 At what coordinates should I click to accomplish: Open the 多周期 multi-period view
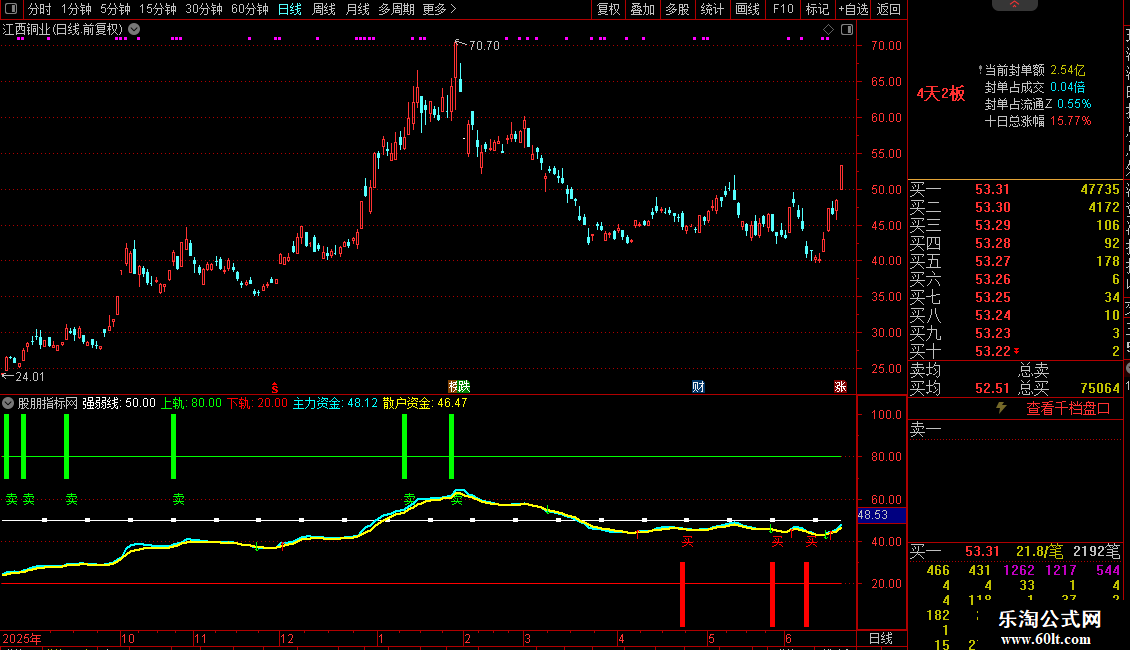pos(396,9)
